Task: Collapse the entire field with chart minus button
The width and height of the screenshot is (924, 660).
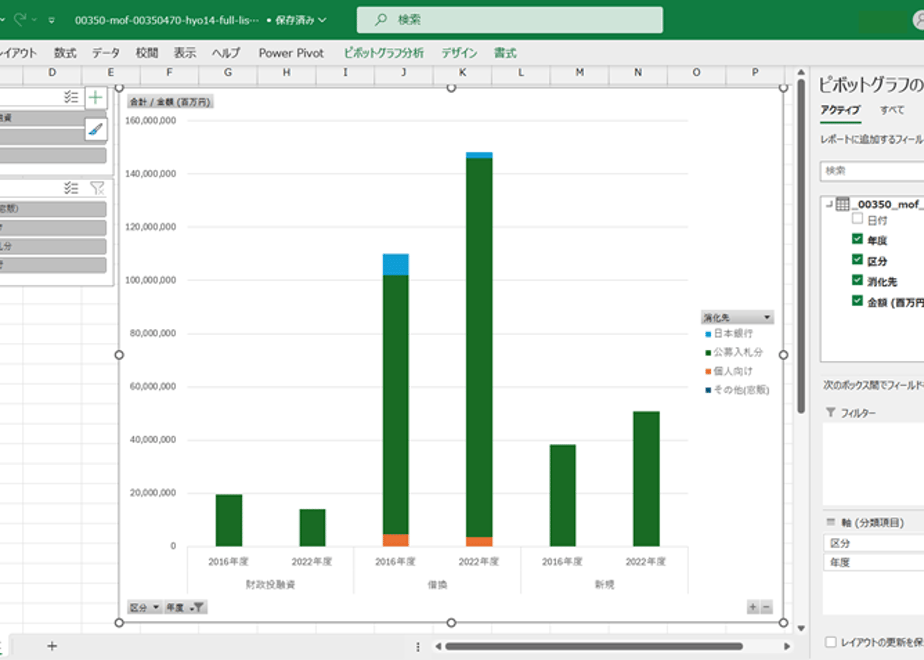Action: (x=766, y=607)
